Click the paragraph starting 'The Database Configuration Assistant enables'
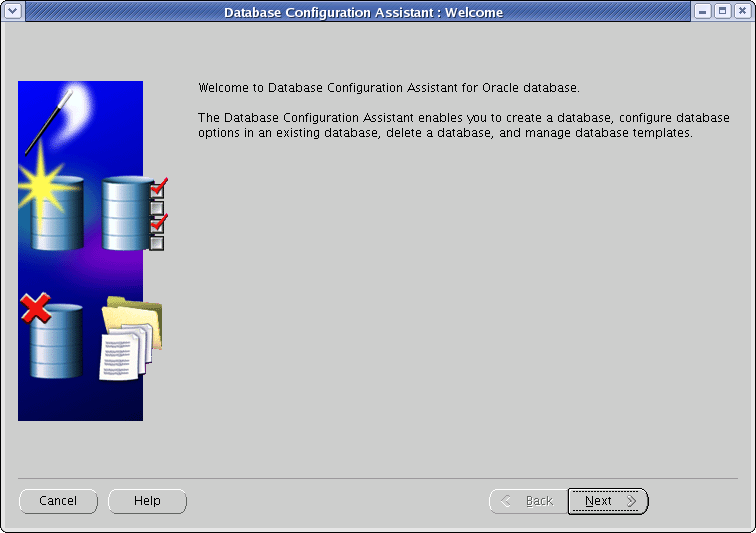This screenshot has width=756, height=533. 464,125
